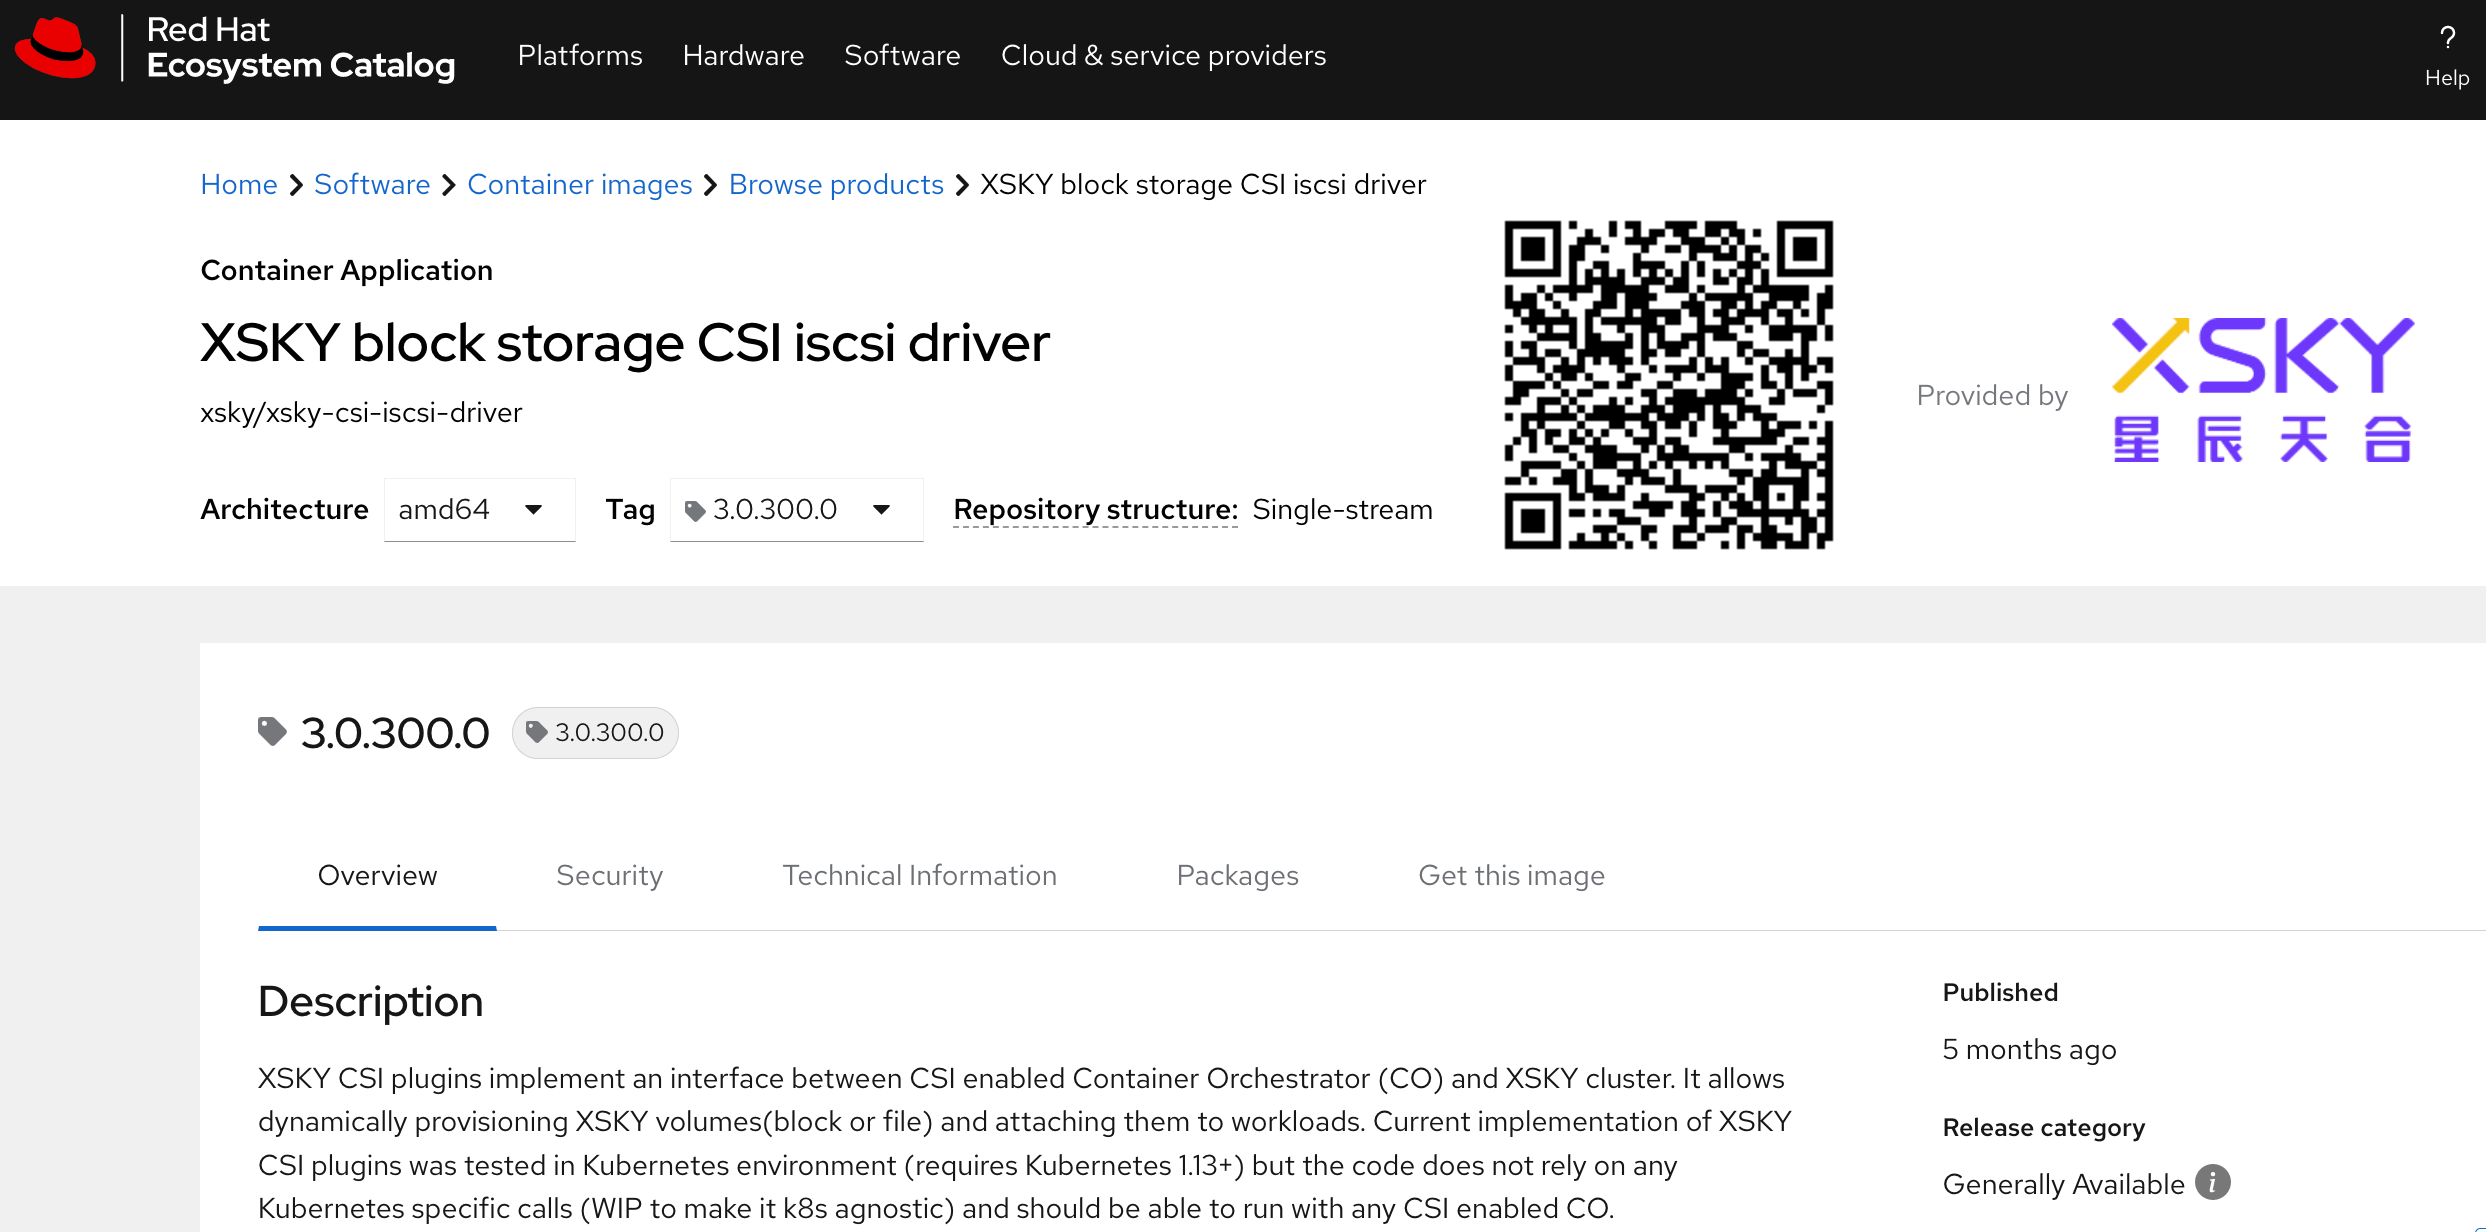The image size is (2486, 1232).
Task: Click the Published label
Action: (2000, 992)
